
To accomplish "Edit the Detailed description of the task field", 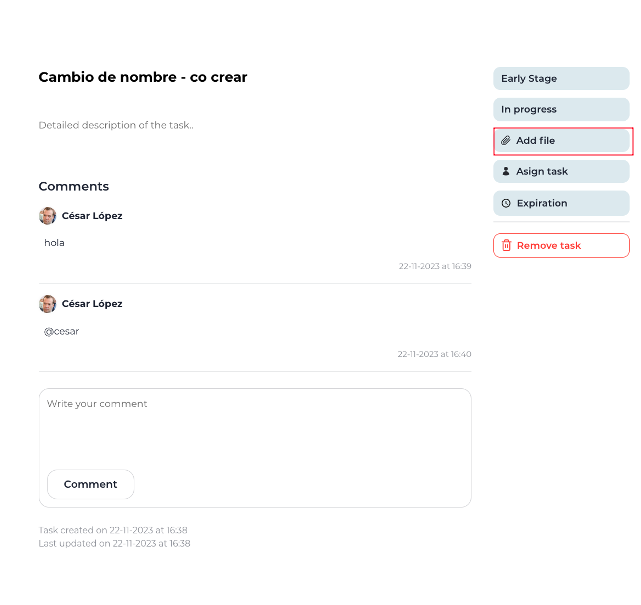I will point(116,125).
